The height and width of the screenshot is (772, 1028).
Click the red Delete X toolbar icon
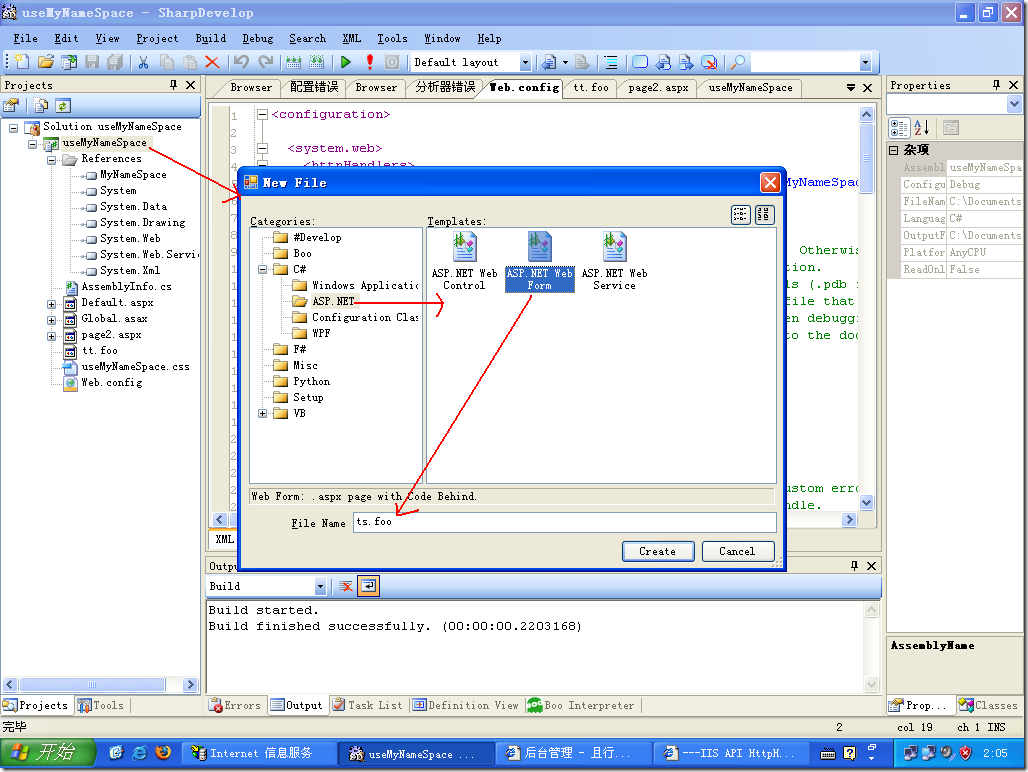pyautogui.click(x=212, y=62)
